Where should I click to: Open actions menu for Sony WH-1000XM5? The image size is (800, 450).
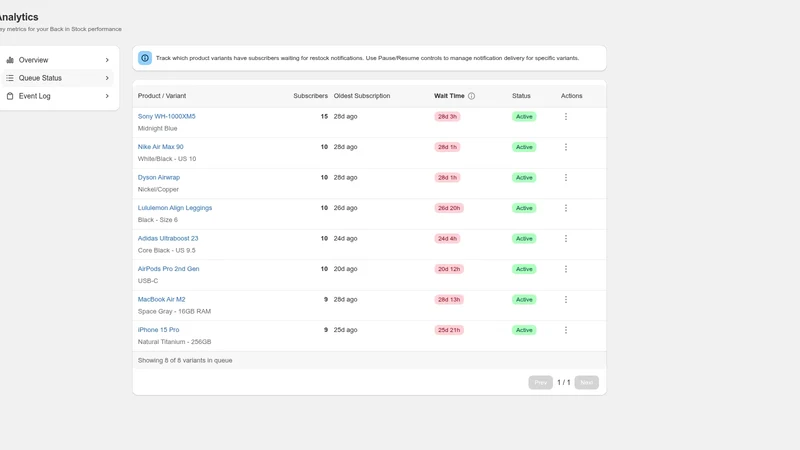pyautogui.click(x=566, y=116)
